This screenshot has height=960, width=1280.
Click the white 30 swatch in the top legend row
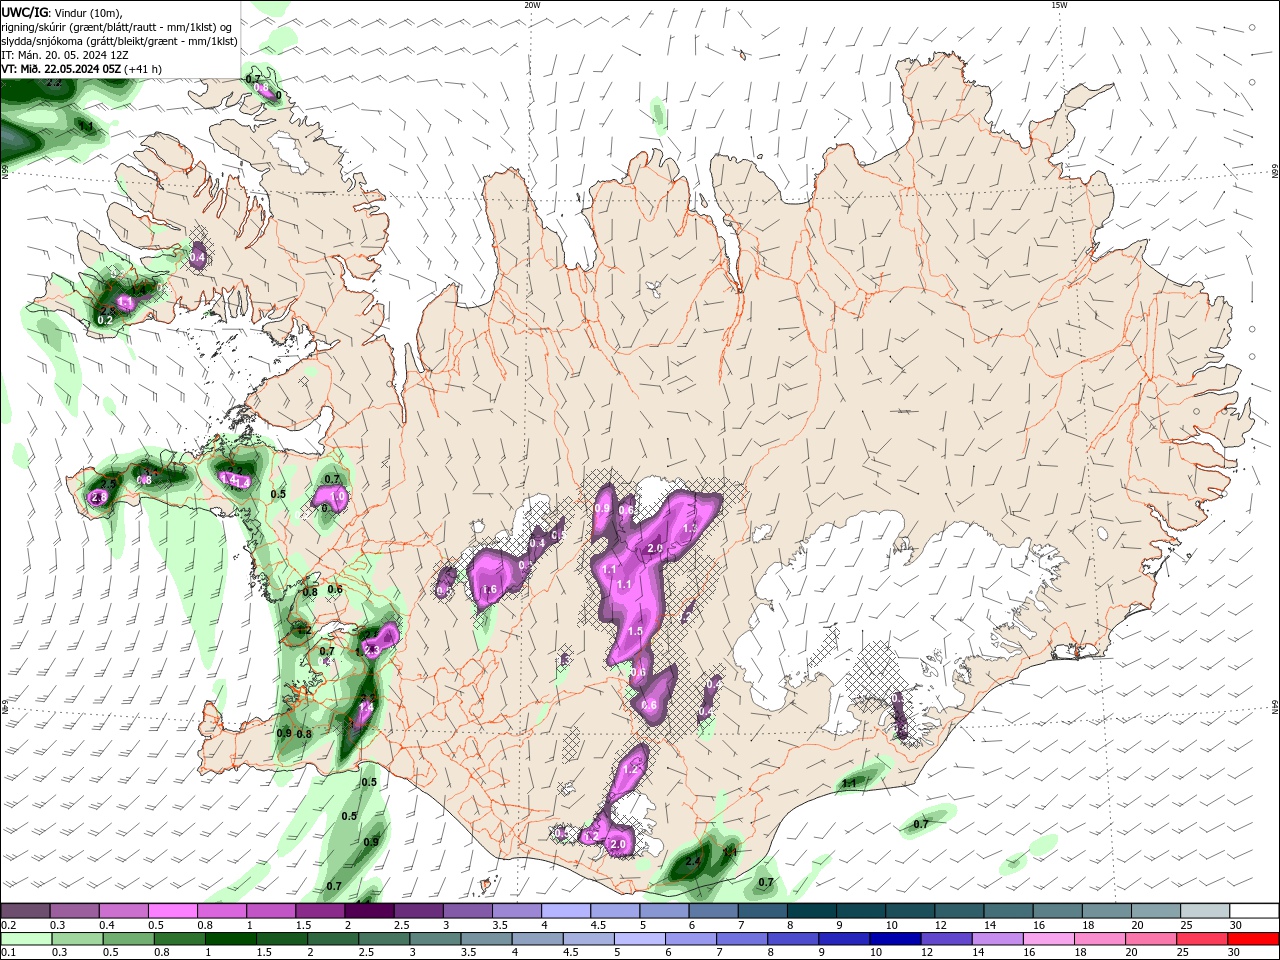click(x=1254, y=910)
